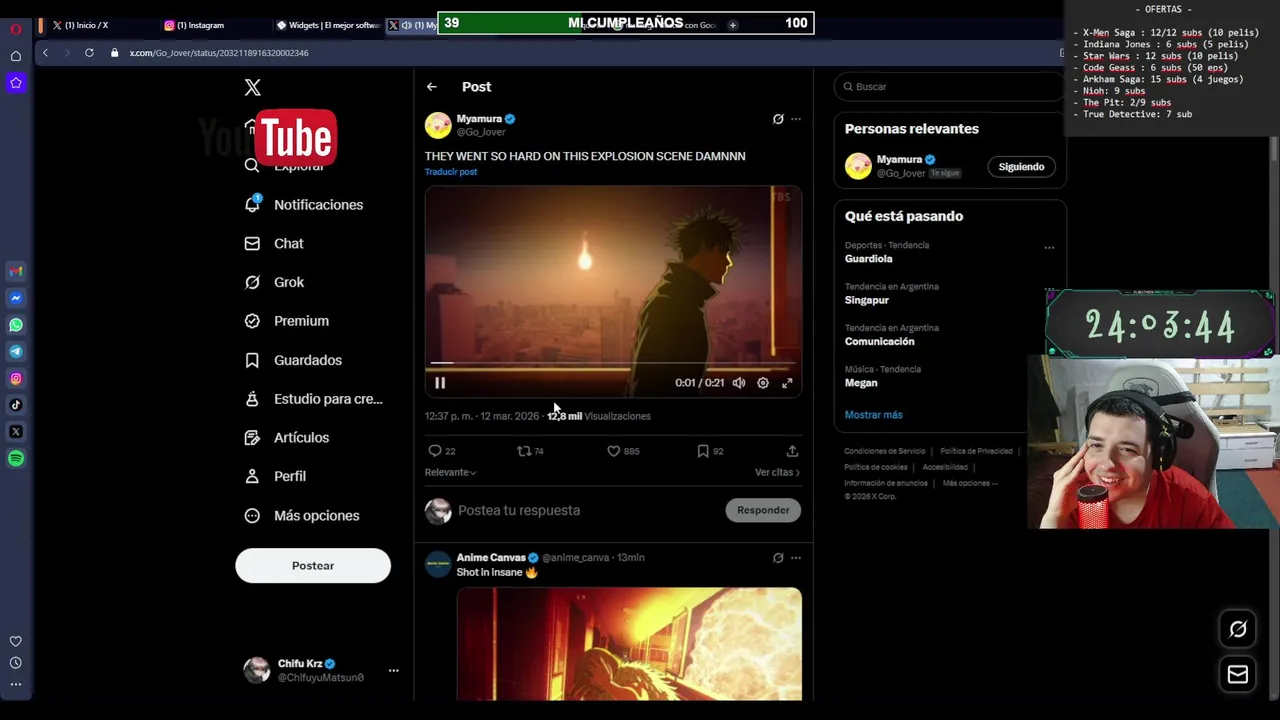Screen dimensions: 1280x720
Task: Open TikTok in the Opera sidebar
Action: click(x=16, y=405)
